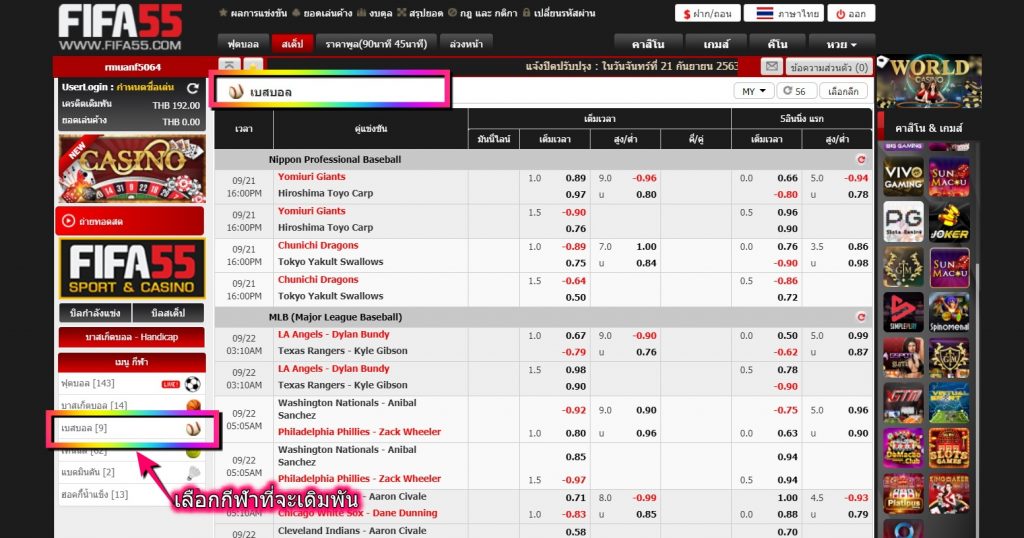The image size is (1024, 538).
Task: Click the บิลกำลังแข่ง button
Action: [95, 313]
